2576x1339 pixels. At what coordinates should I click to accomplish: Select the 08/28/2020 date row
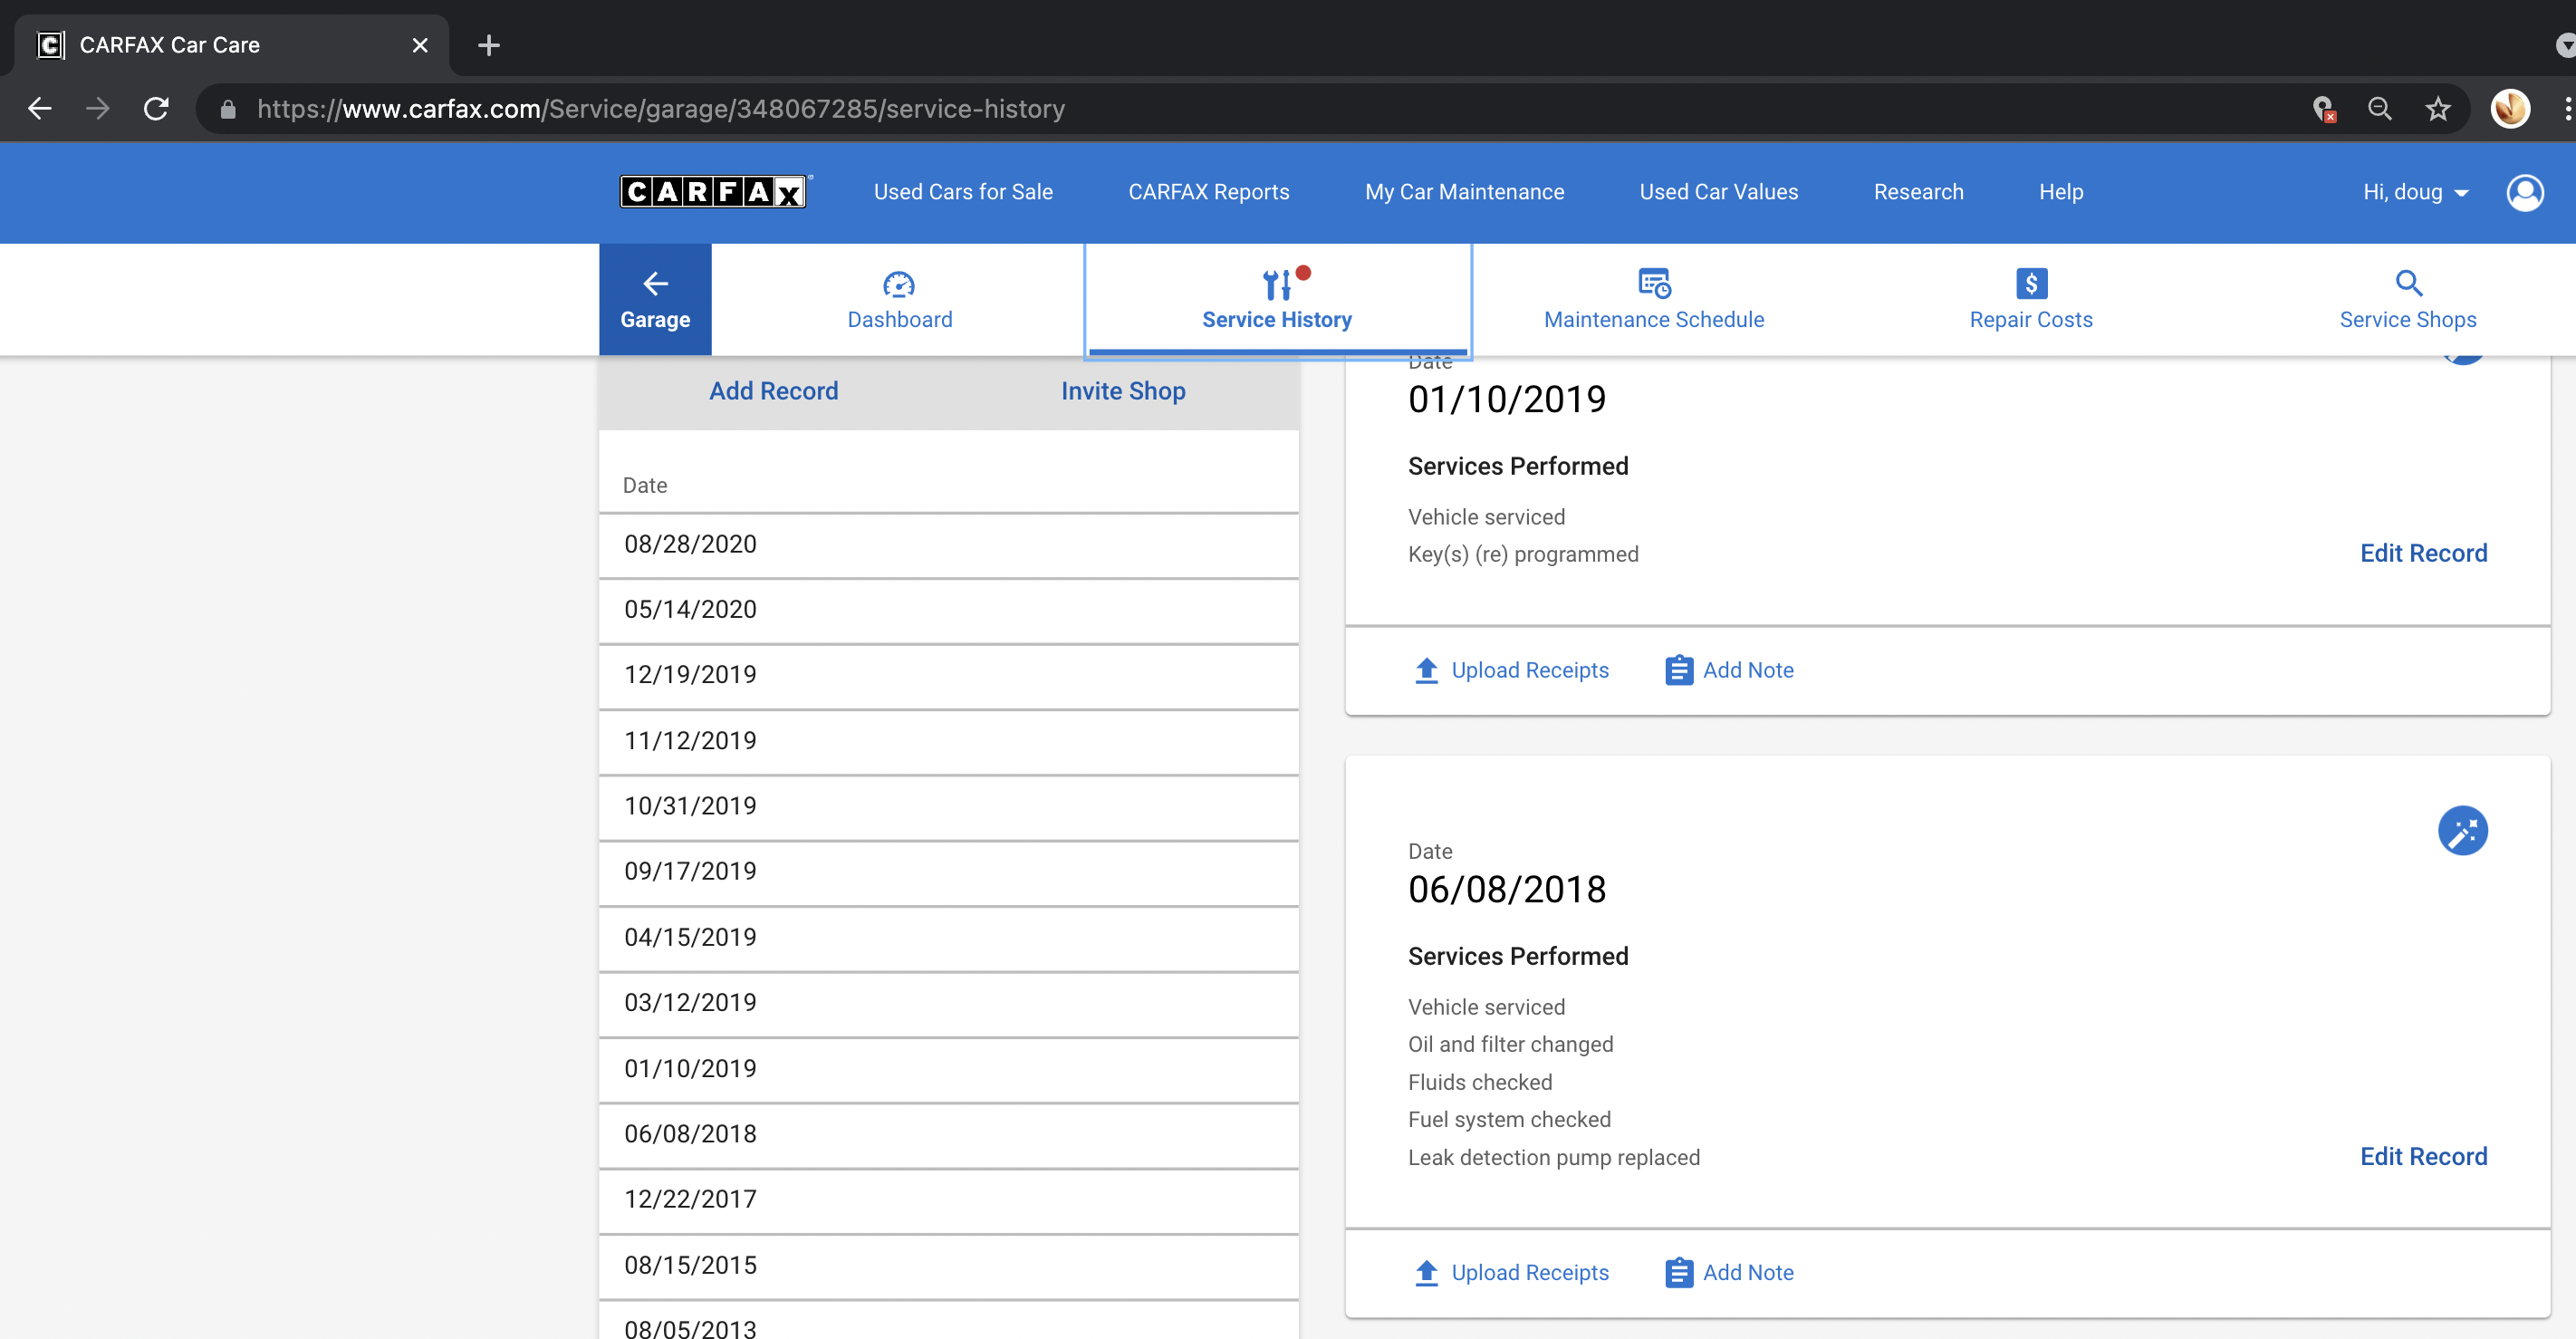click(x=948, y=545)
